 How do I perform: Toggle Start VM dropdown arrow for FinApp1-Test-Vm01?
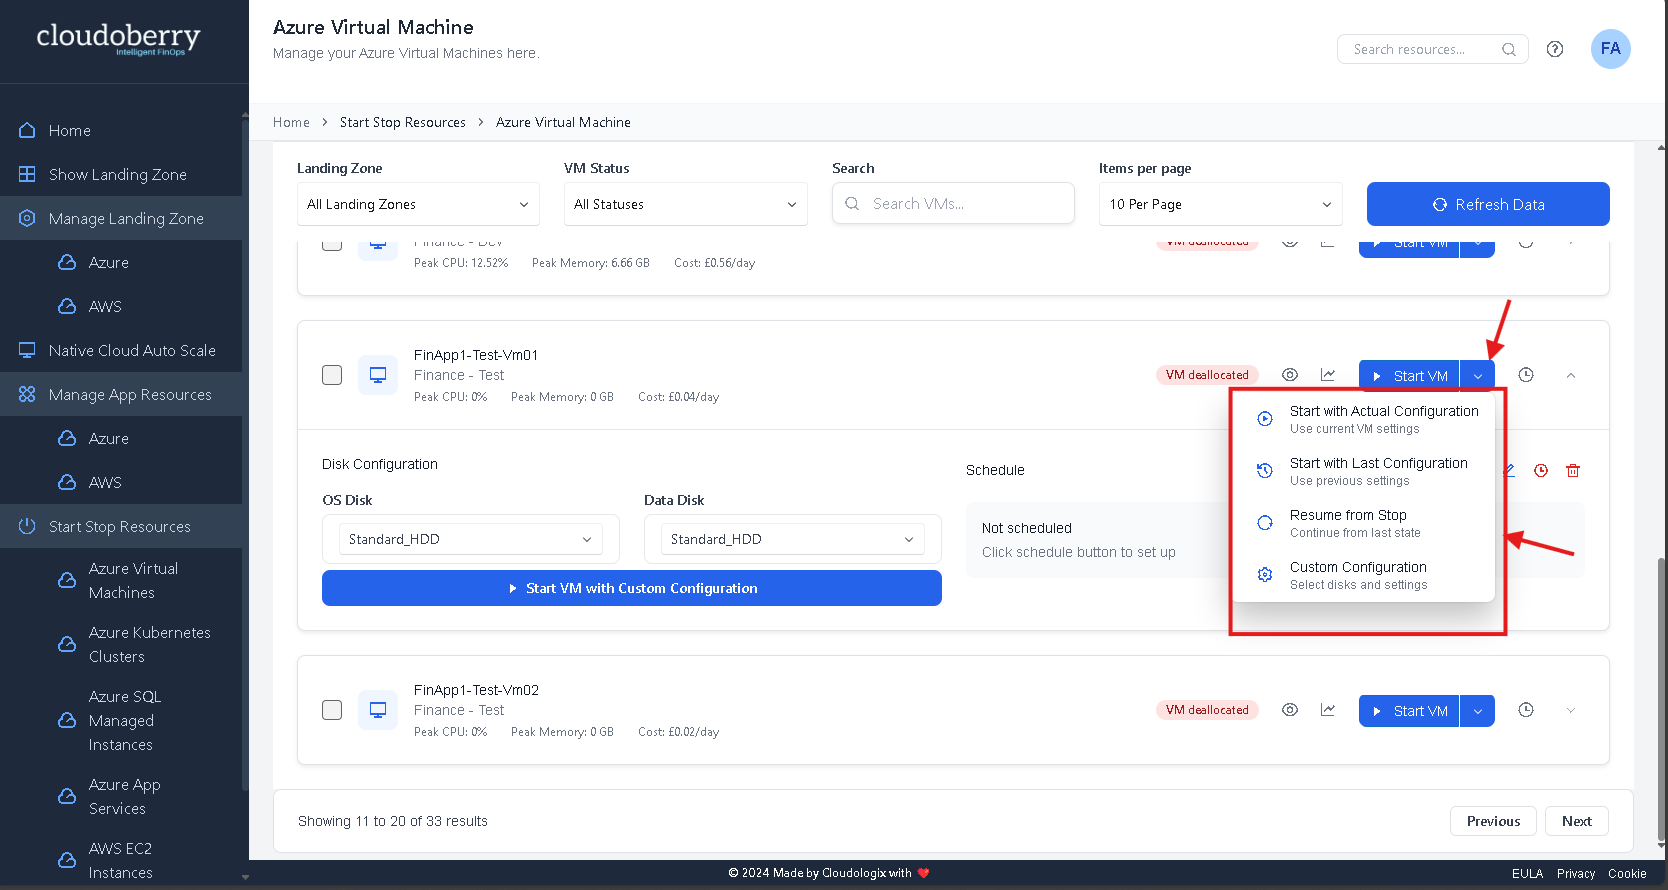(x=1478, y=376)
